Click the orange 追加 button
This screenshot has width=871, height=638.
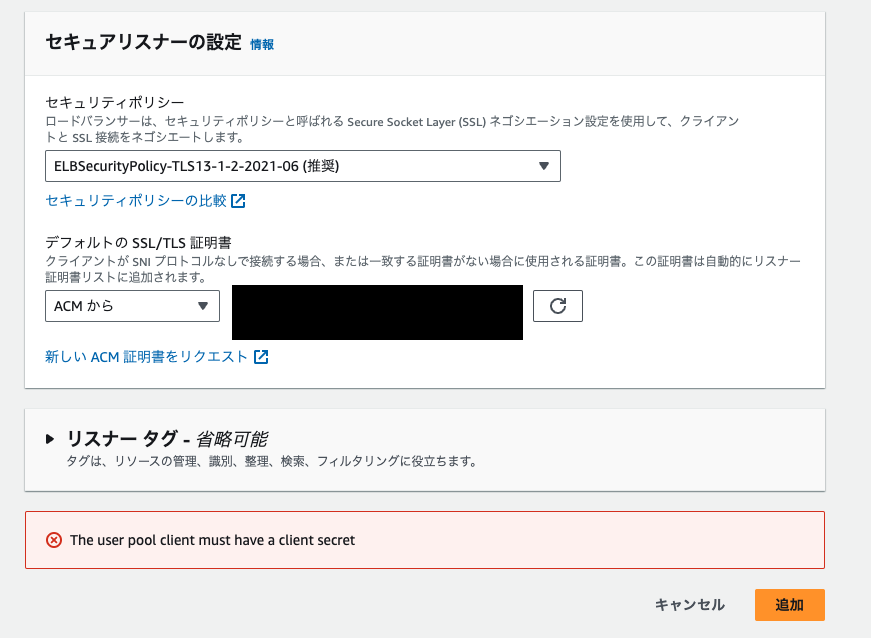[x=789, y=605]
